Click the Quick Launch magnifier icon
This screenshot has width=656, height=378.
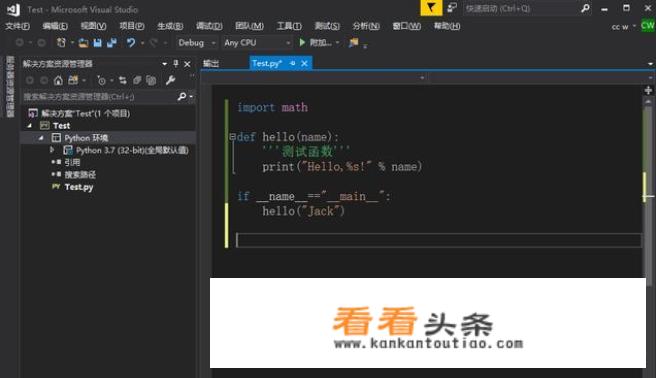click(585, 8)
